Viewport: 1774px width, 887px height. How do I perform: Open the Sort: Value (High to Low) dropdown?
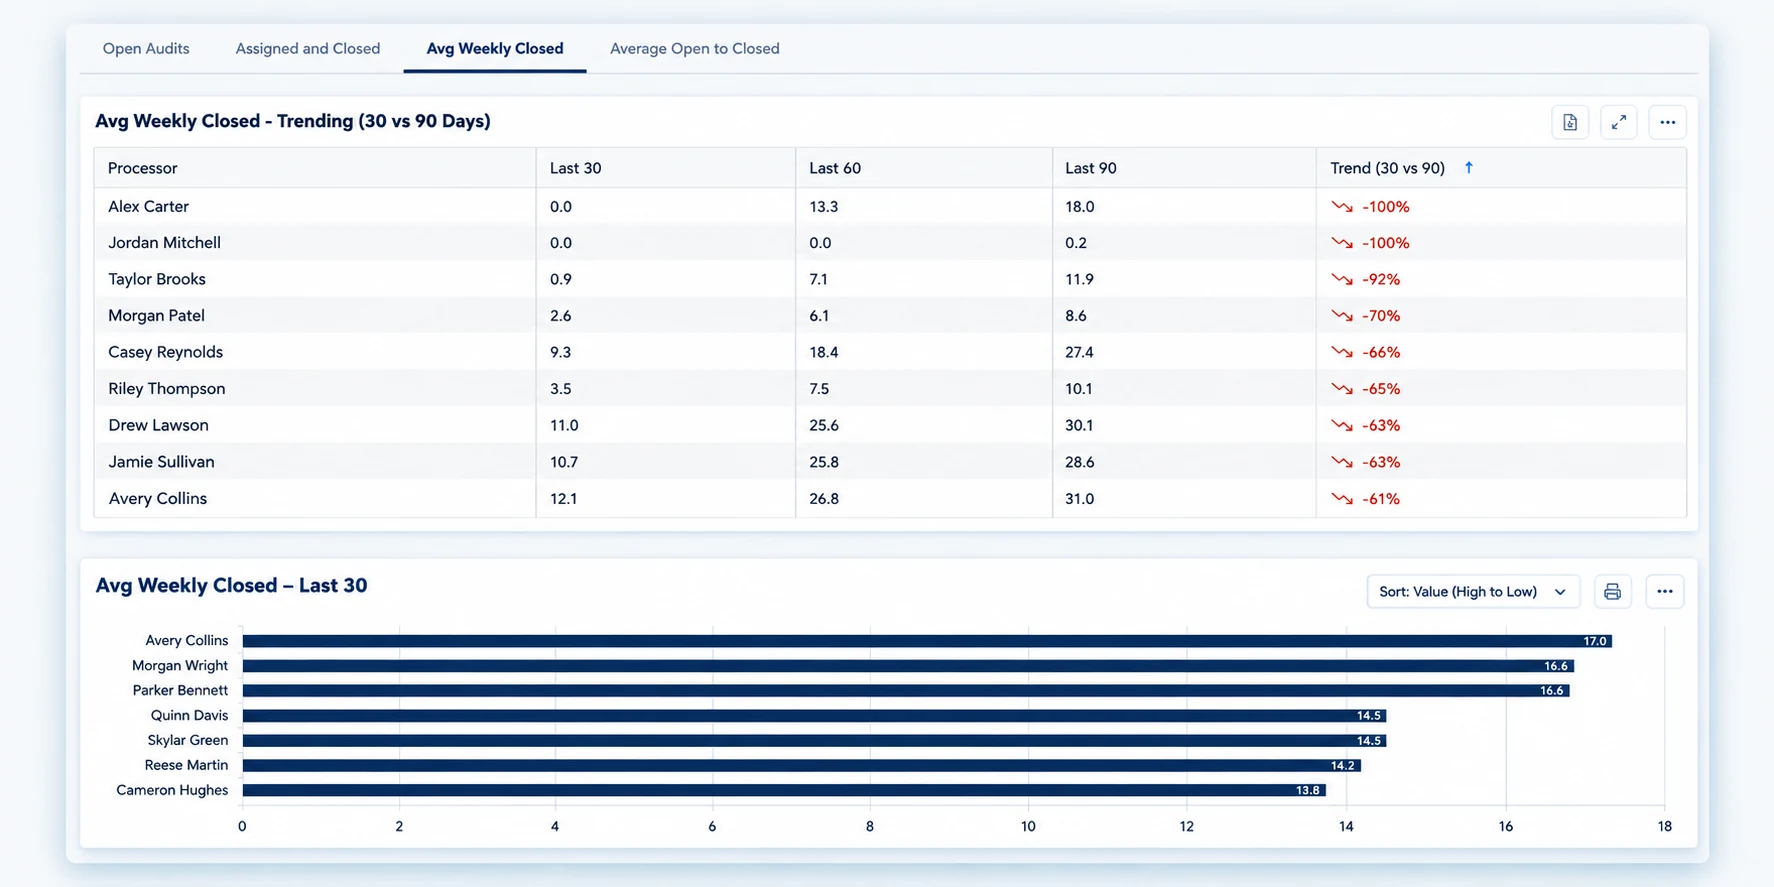(x=1473, y=591)
